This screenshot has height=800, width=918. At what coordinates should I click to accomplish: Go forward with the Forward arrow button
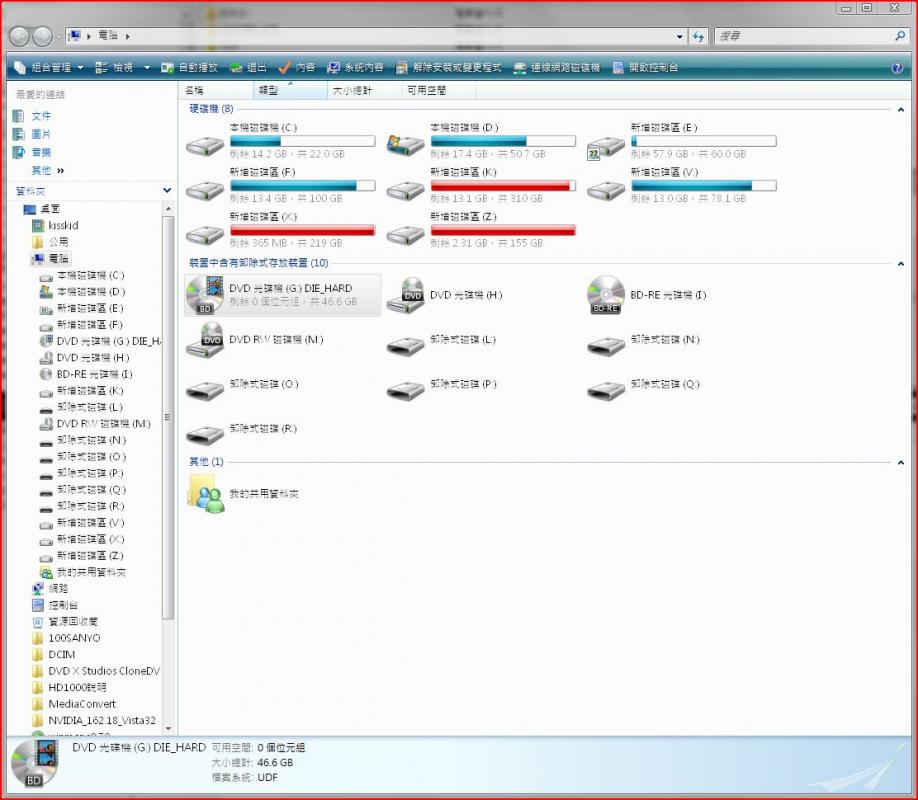[x=42, y=37]
